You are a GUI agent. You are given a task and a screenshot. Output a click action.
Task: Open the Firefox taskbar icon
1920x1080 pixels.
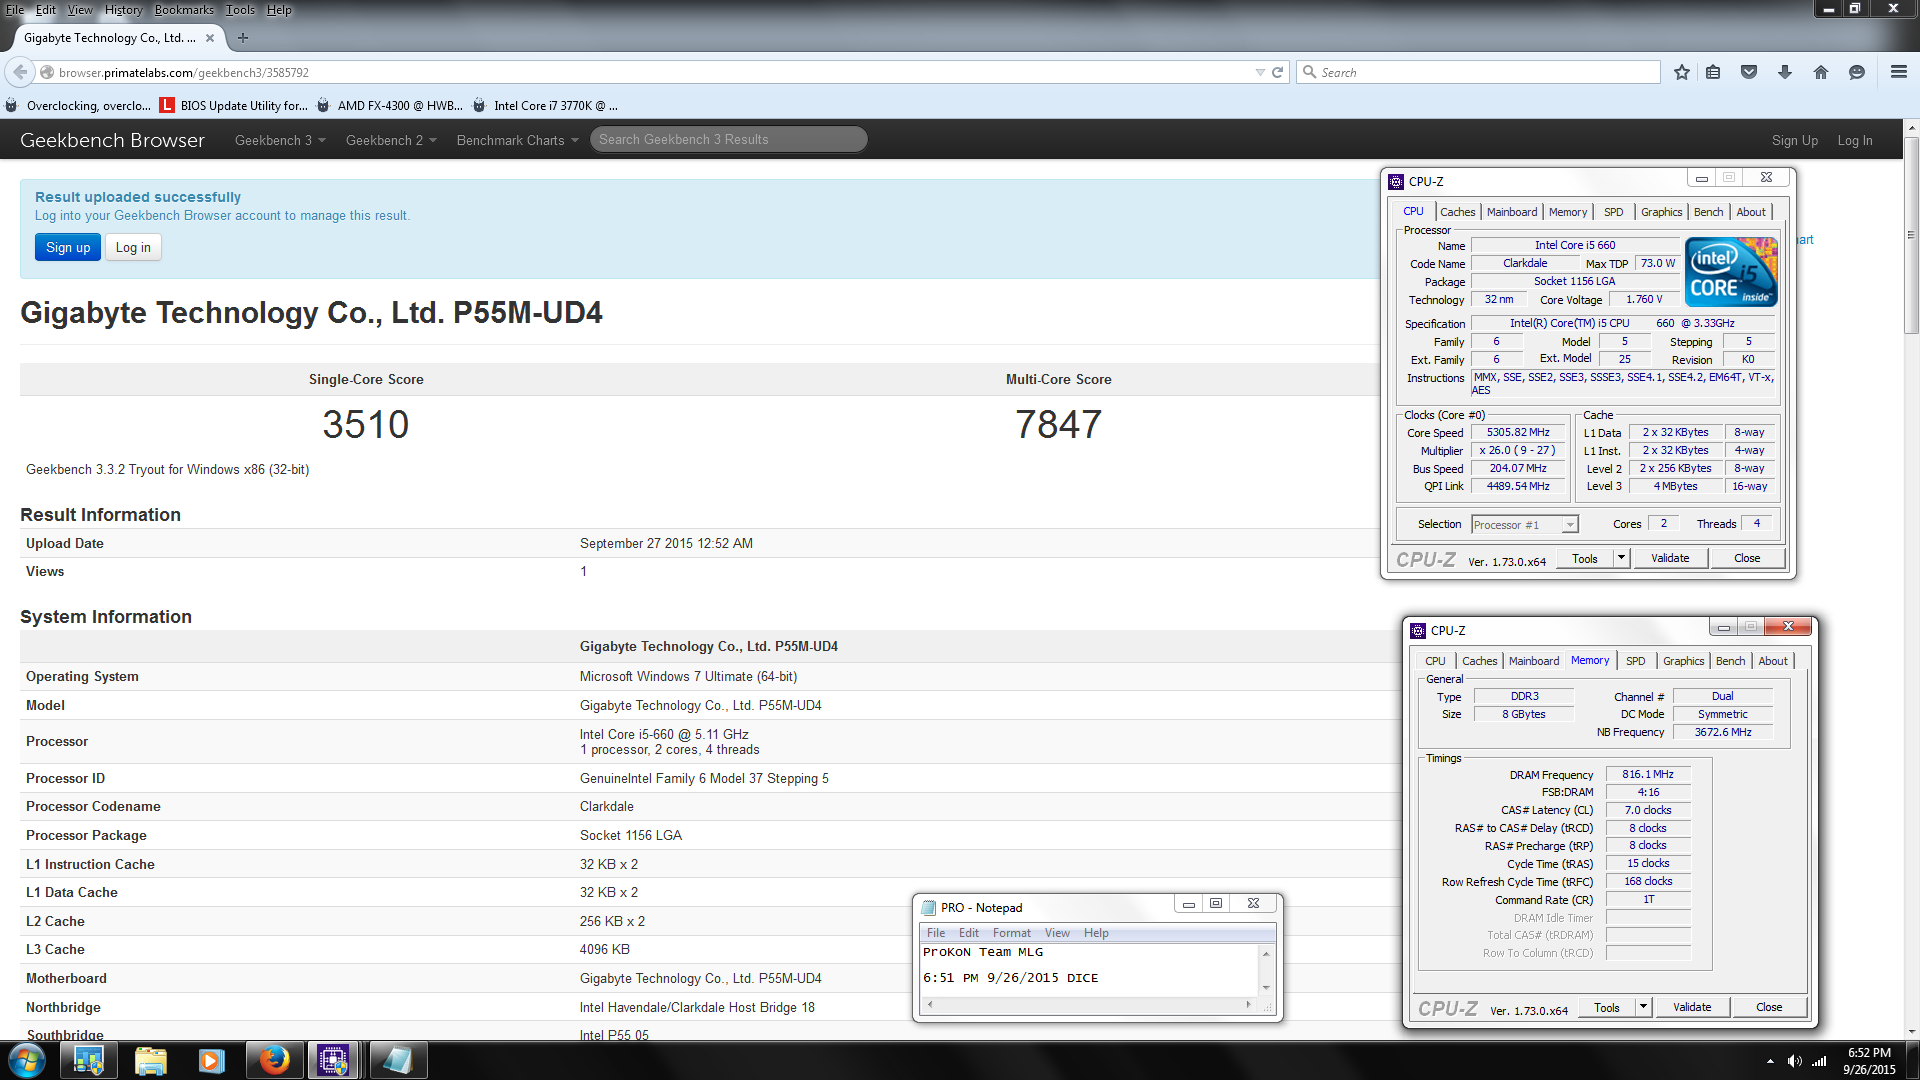click(x=273, y=1060)
